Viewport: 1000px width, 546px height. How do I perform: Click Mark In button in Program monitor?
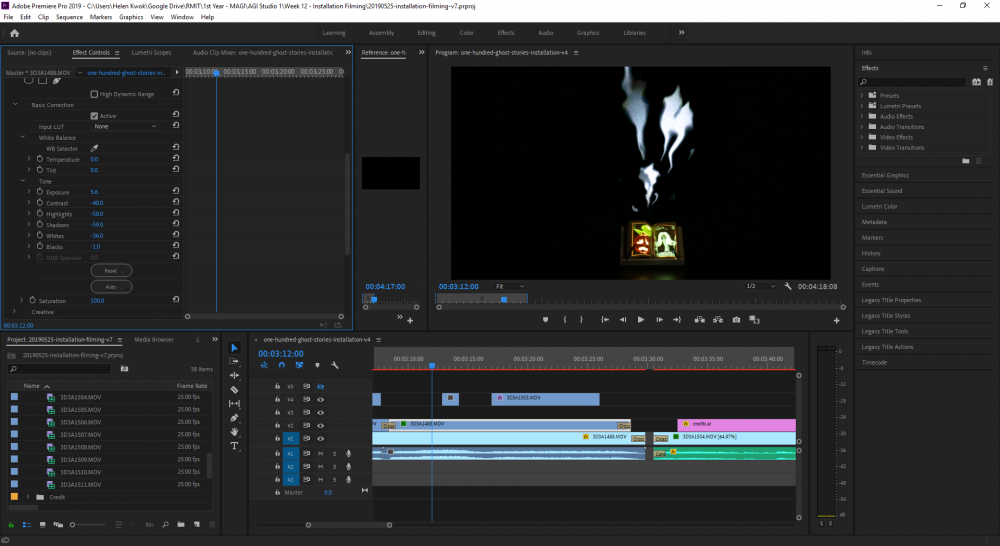[564, 320]
